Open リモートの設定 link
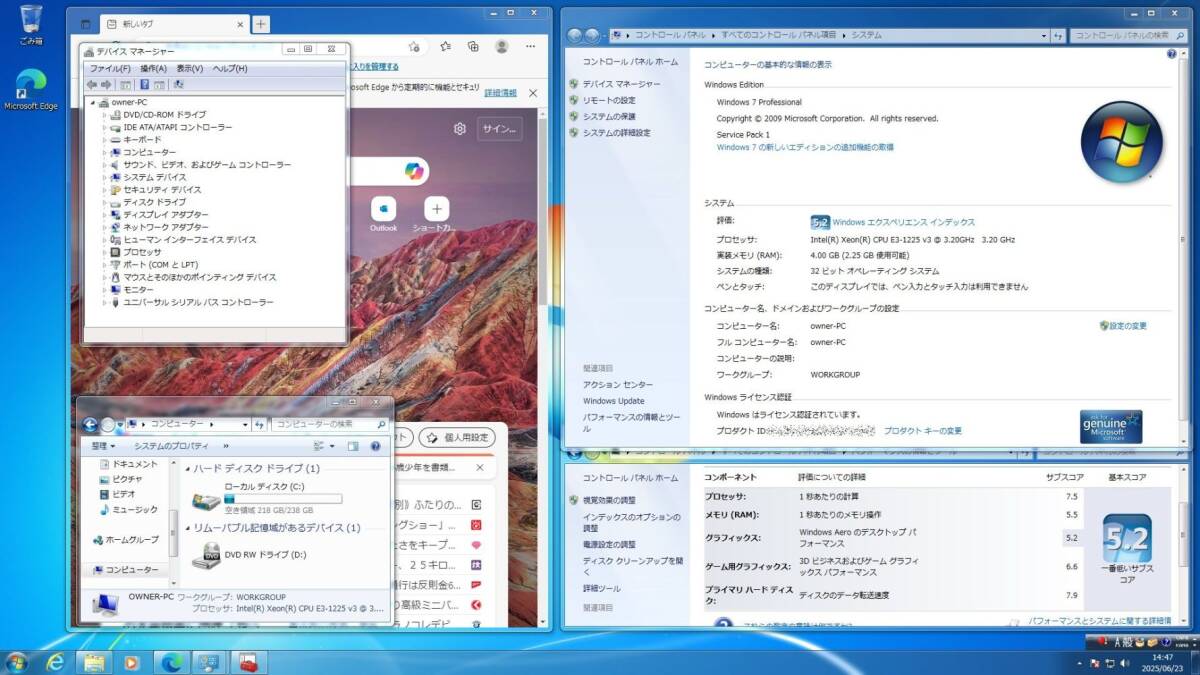Image resolution: width=1200 pixels, height=675 pixels. pyautogui.click(x=609, y=100)
